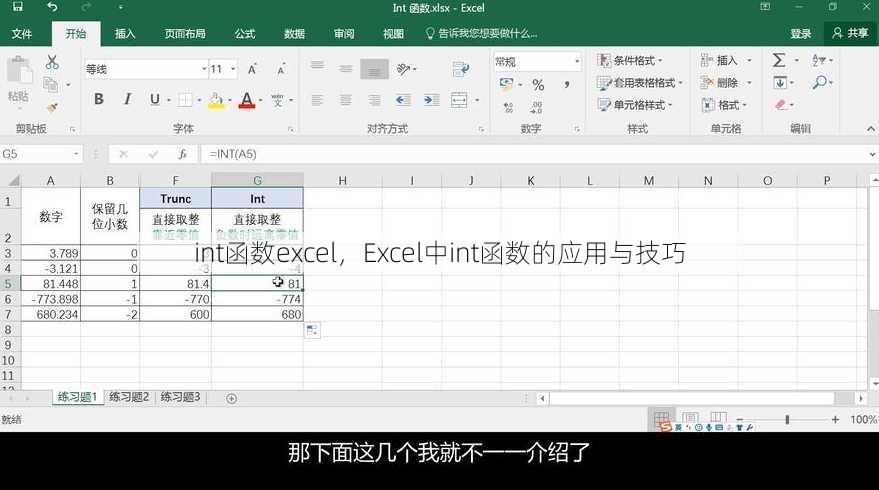Click the text orientation icon
This screenshot has width=879, height=490.
404,69
